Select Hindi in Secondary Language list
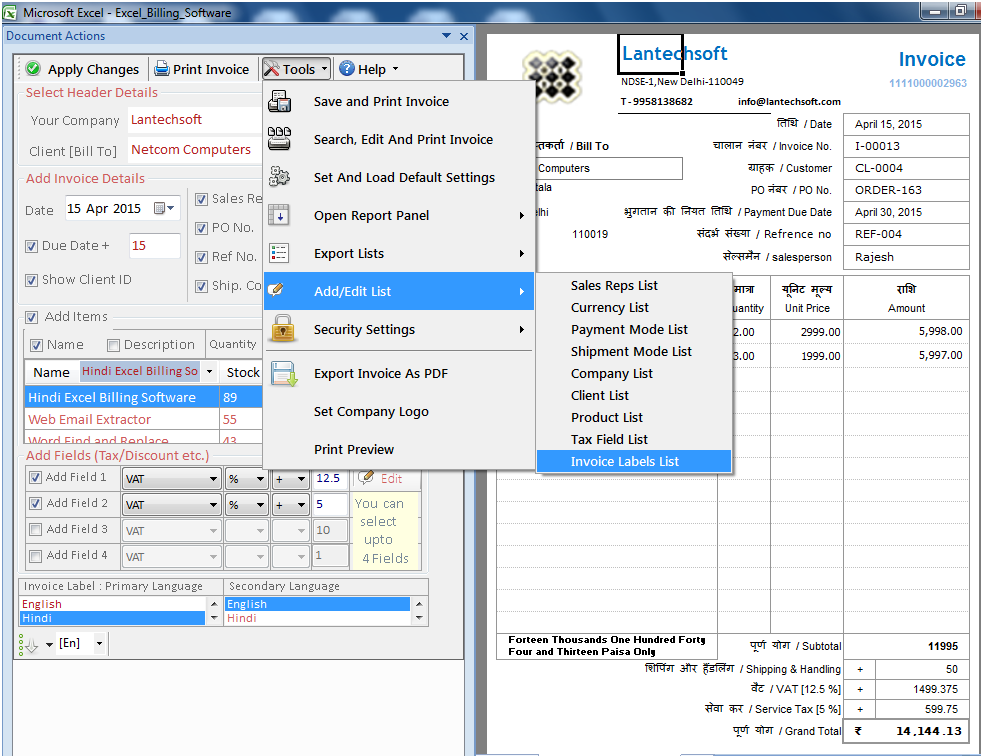Image resolution: width=981 pixels, height=756 pixels. pyautogui.click(x=317, y=618)
